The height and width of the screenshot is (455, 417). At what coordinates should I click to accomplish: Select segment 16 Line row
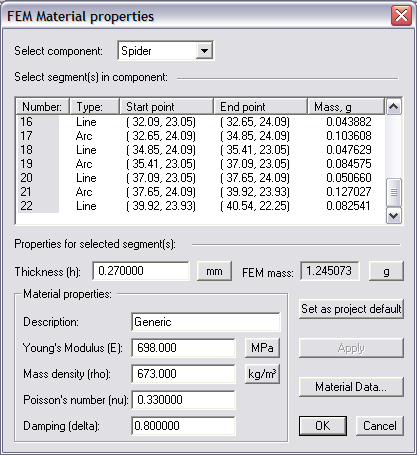pos(200,122)
